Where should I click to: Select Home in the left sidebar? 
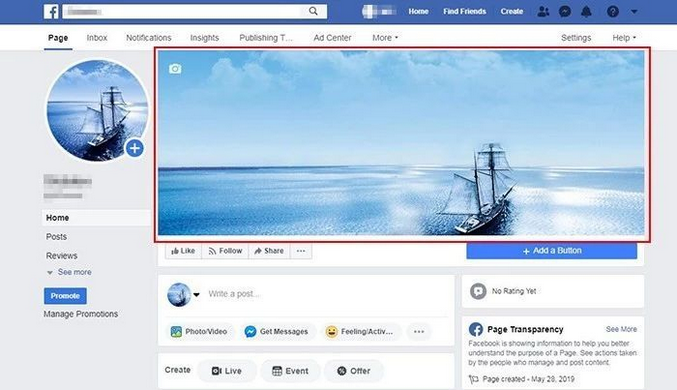[x=96, y=218]
